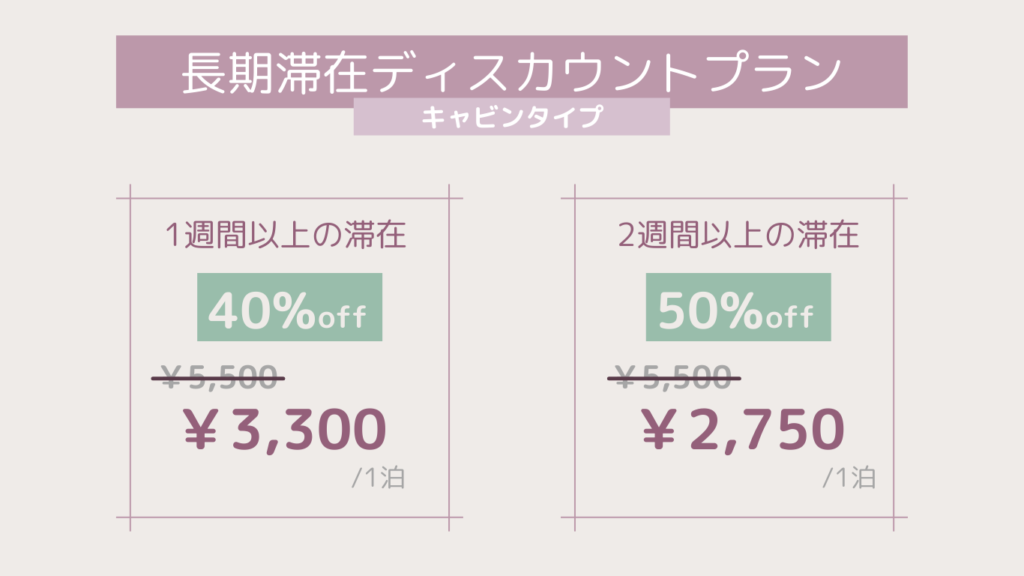This screenshot has height=576, width=1024.
Task: Click the right strikethrough ¥5,500 price
Action: coord(674,377)
